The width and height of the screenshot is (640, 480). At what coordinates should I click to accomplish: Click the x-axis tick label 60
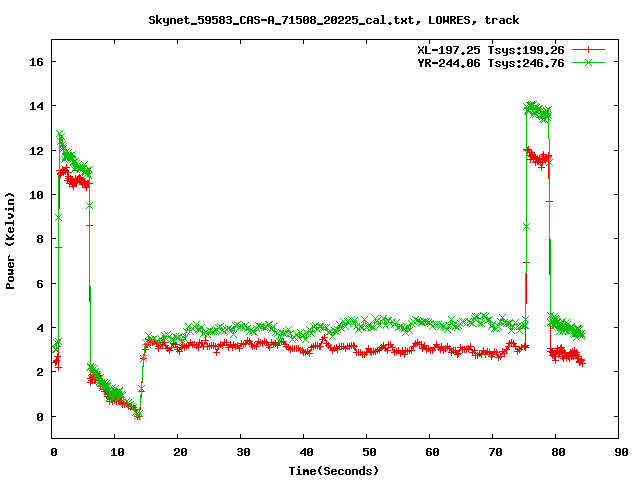432,452
